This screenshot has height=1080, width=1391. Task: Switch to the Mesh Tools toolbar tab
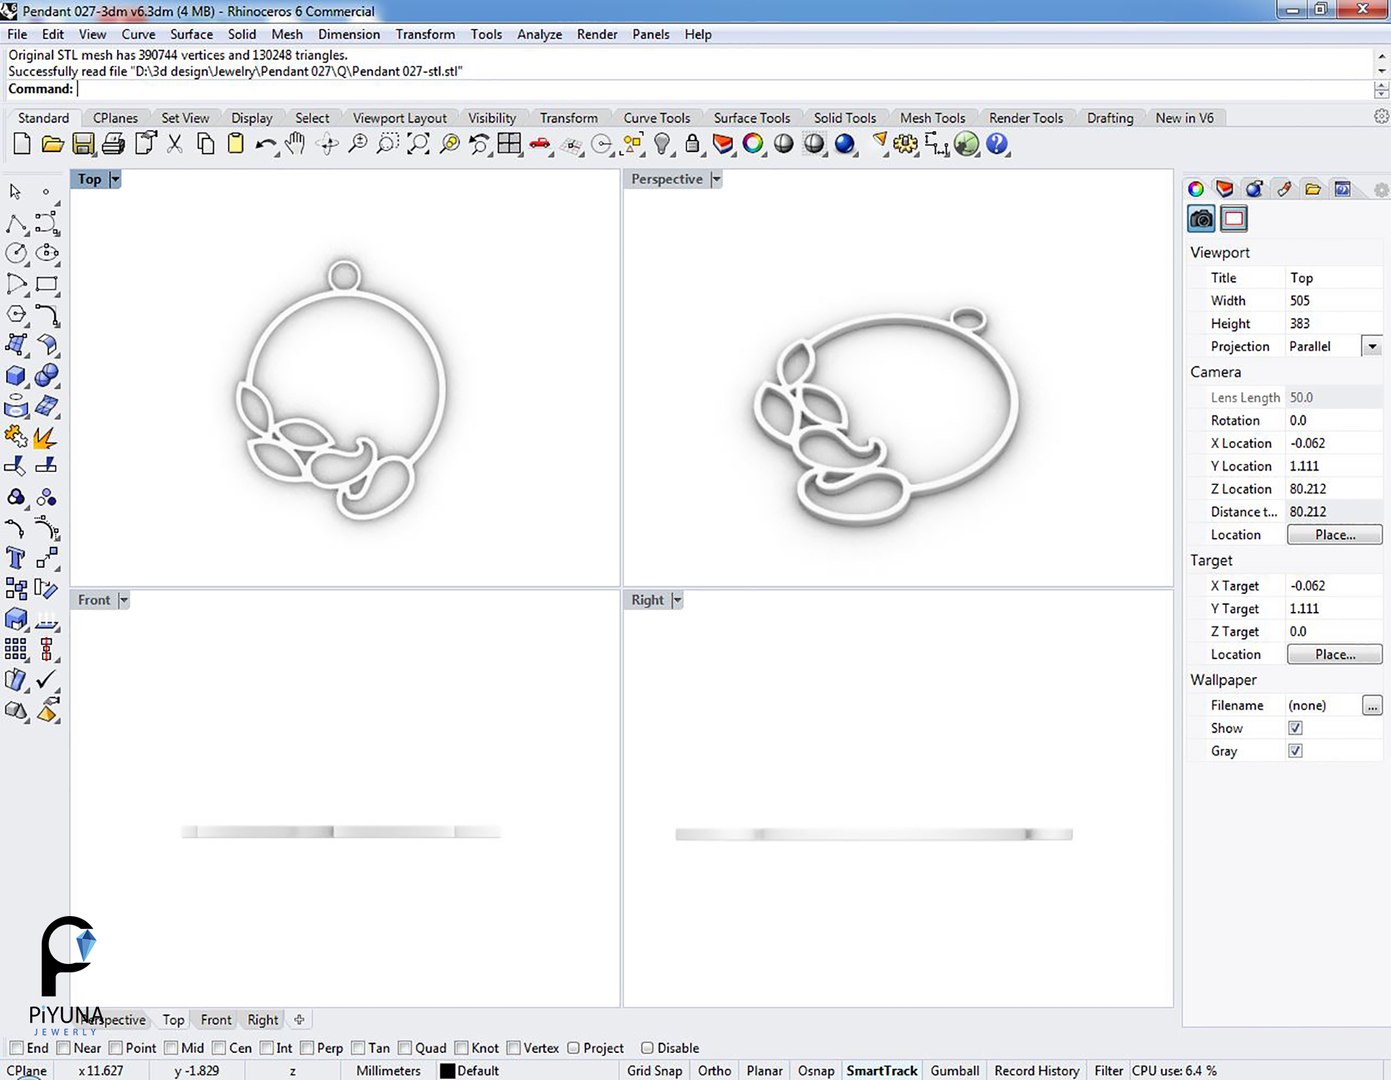[x=933, y=118]
